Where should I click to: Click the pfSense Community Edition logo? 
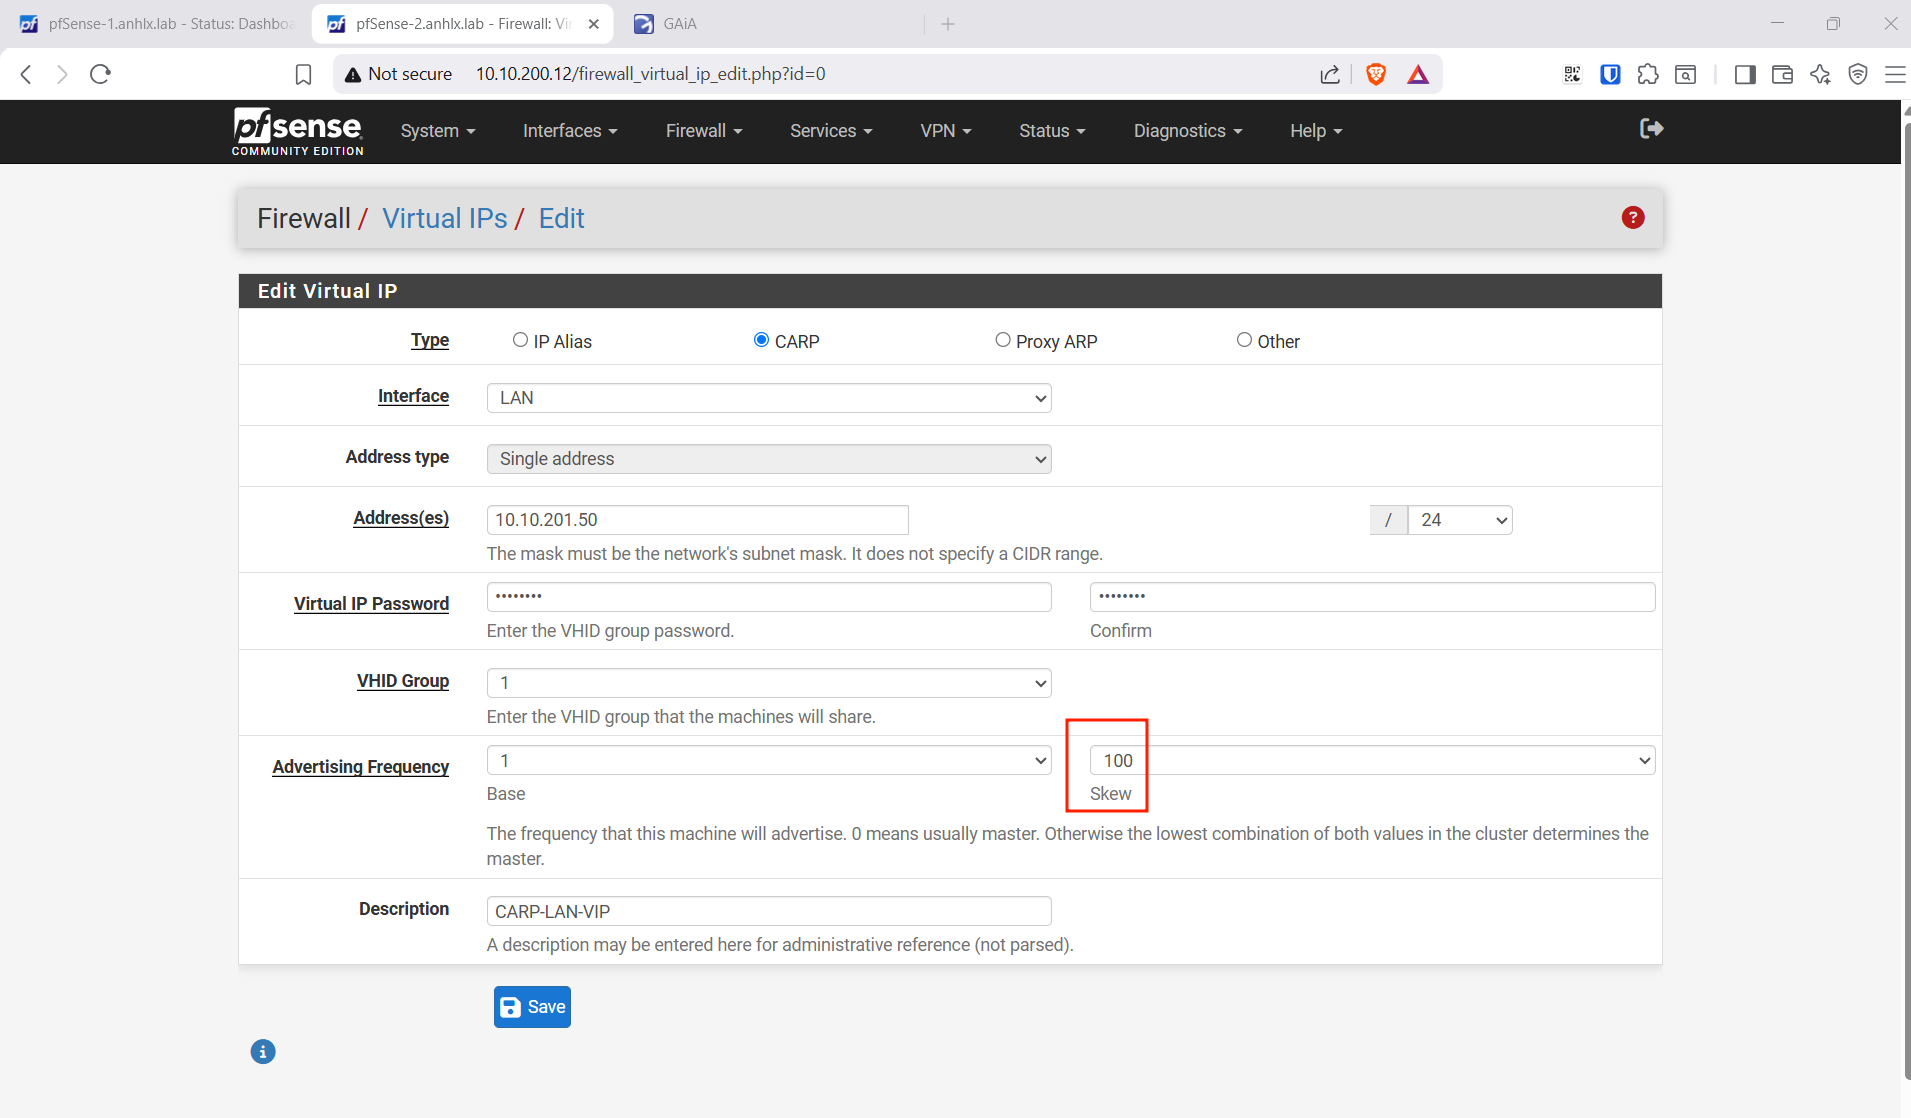297,131
